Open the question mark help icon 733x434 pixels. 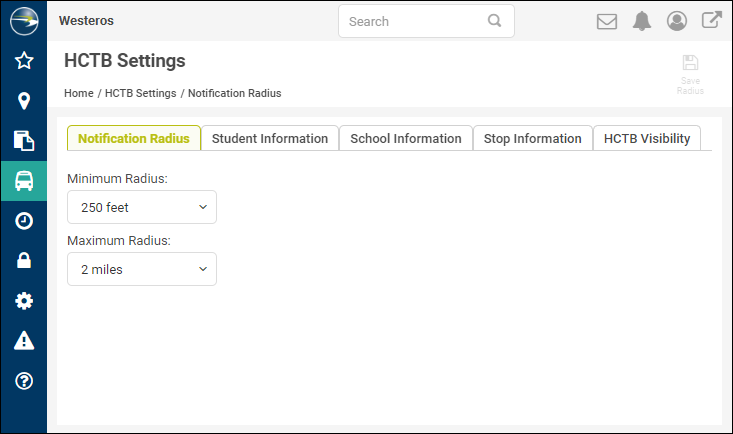pos(24,381)
